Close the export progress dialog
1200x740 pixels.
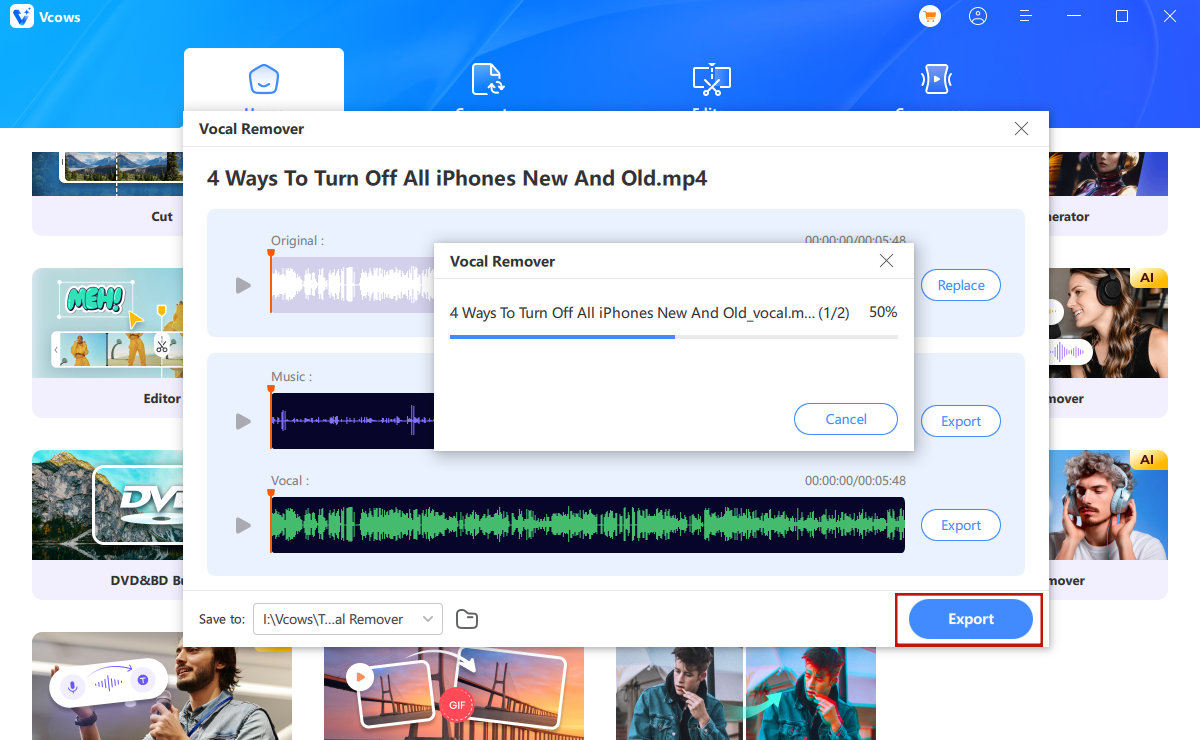tap(886, 261)
